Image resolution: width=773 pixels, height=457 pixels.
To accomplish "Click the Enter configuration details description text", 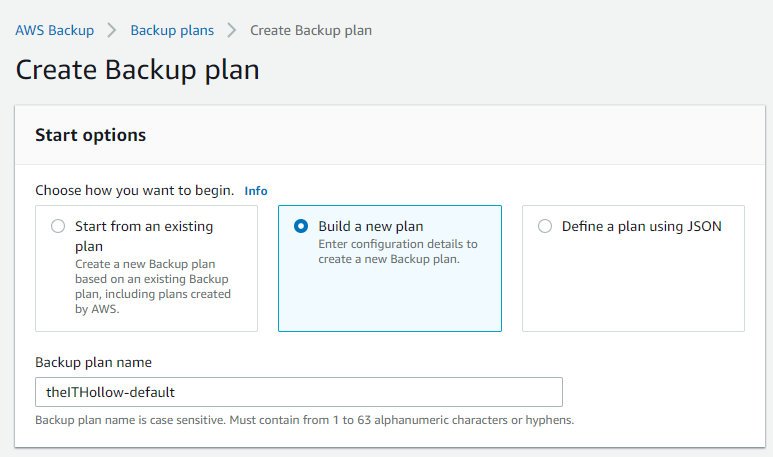I will 398,252.
